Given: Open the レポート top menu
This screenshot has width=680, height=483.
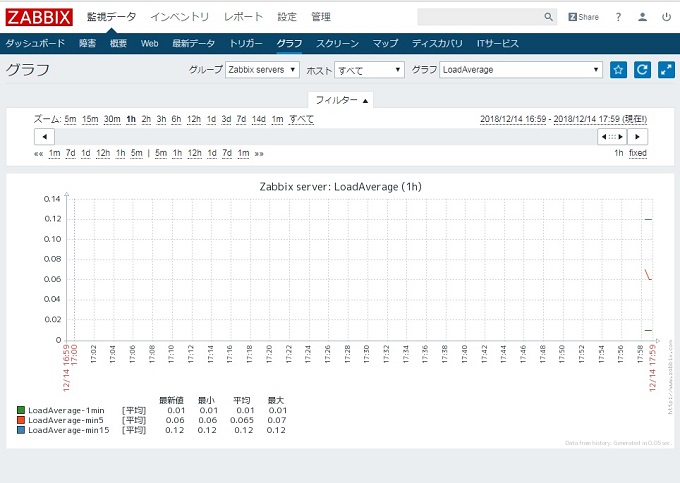Looking at the screenshot, I should [x=243, y=17].
